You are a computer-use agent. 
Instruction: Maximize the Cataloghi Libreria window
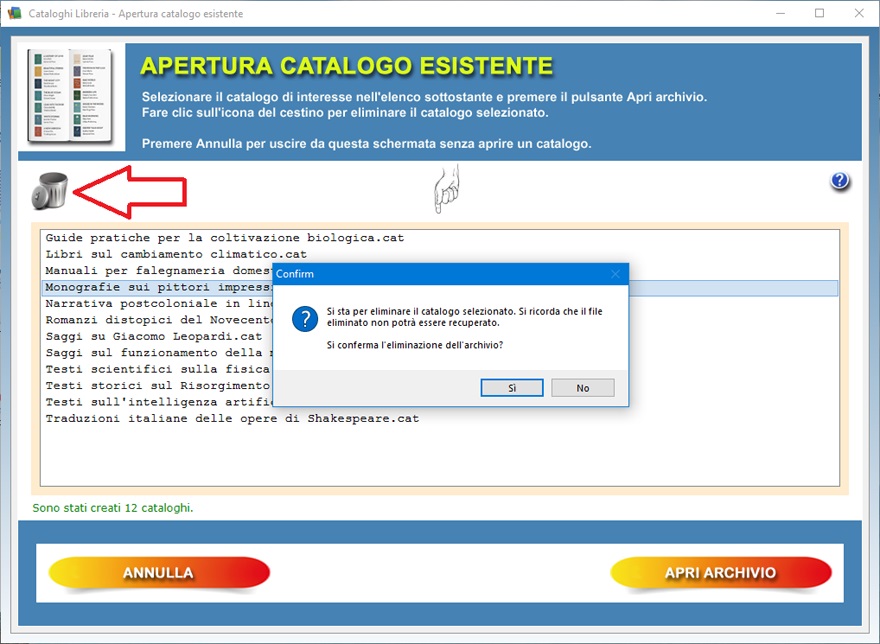(x=819, y=14)
